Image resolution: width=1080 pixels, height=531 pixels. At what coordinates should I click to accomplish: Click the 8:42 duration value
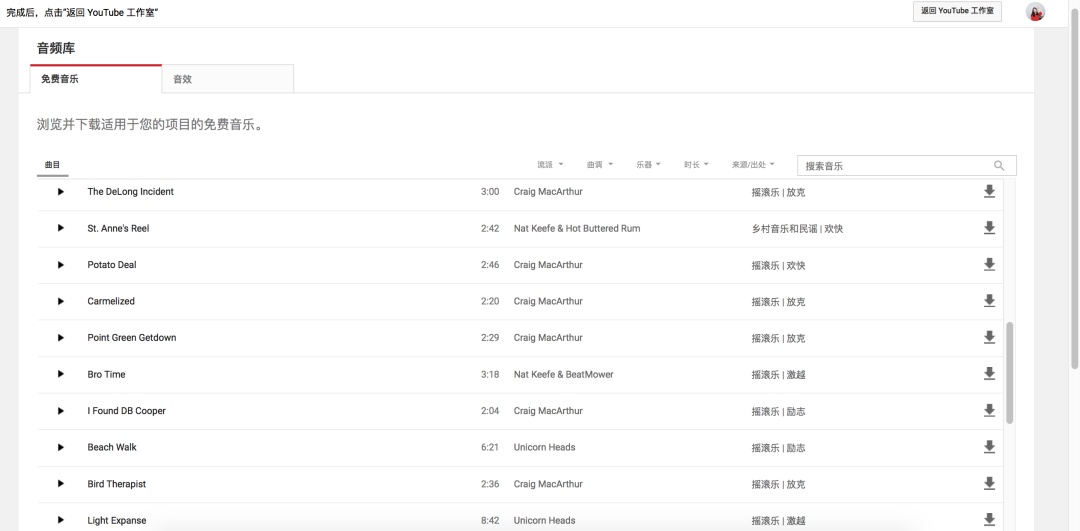(490, 520)
